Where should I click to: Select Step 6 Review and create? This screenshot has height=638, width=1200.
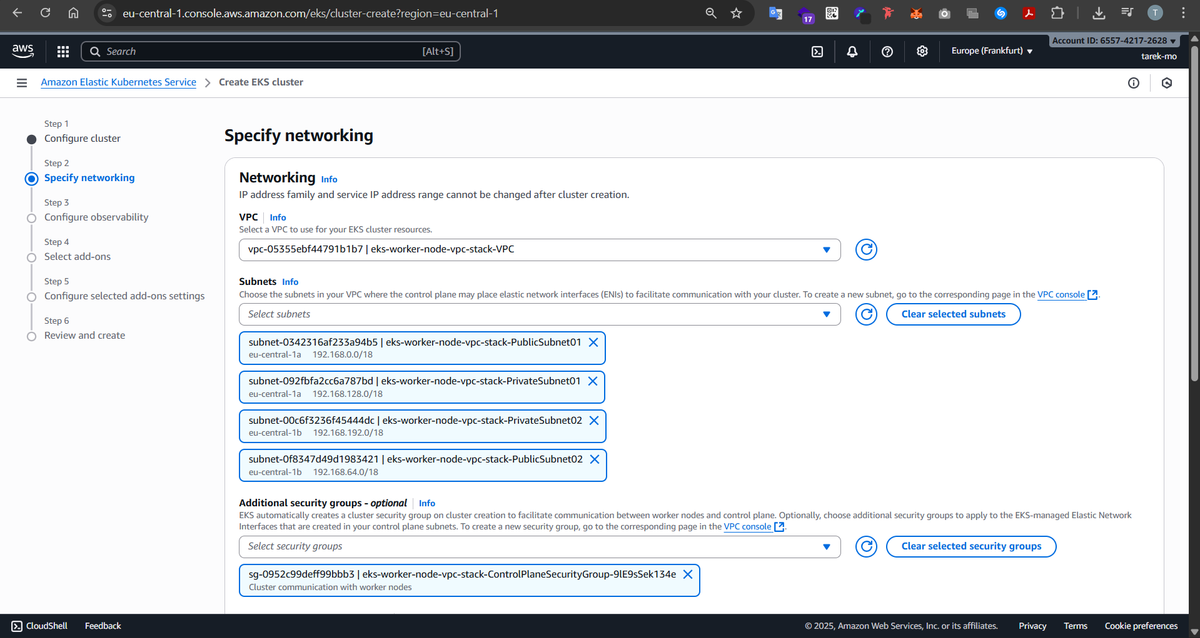tap(84, 336)
